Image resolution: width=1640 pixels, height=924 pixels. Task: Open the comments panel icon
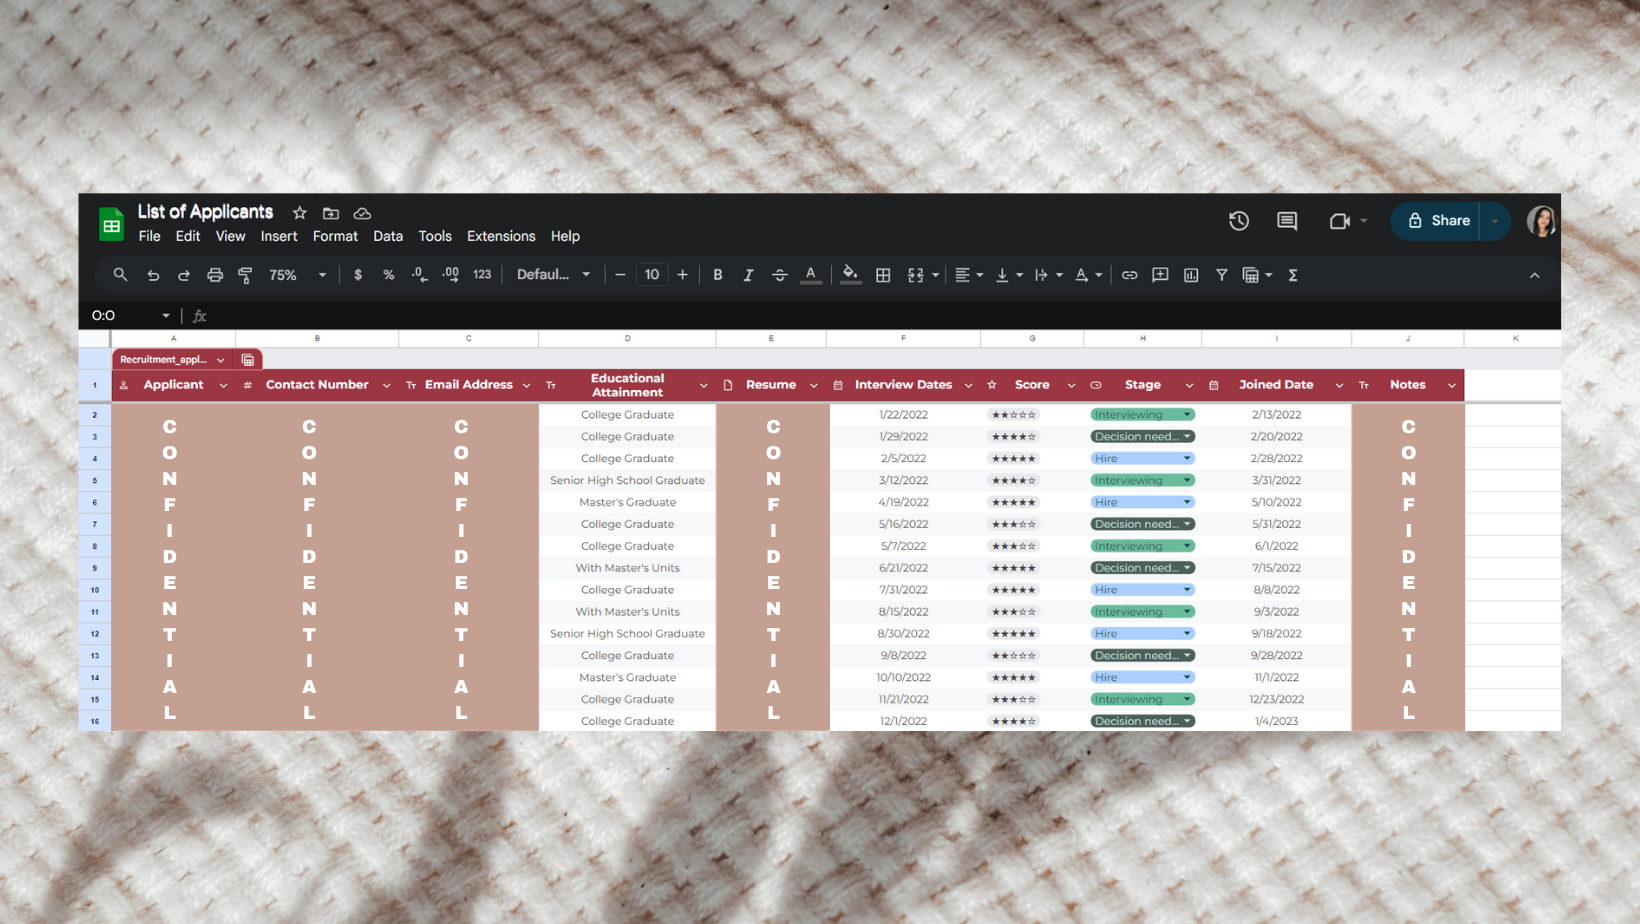point(1287,221)
